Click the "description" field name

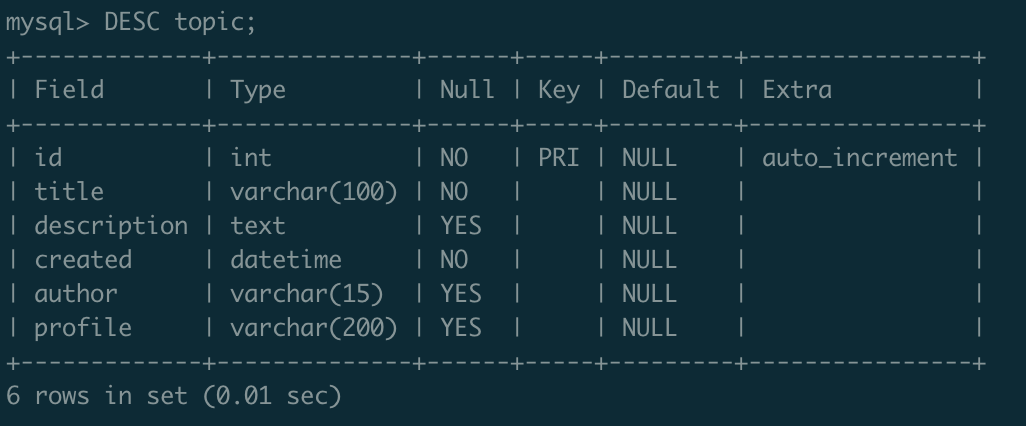tap(111, 226)
